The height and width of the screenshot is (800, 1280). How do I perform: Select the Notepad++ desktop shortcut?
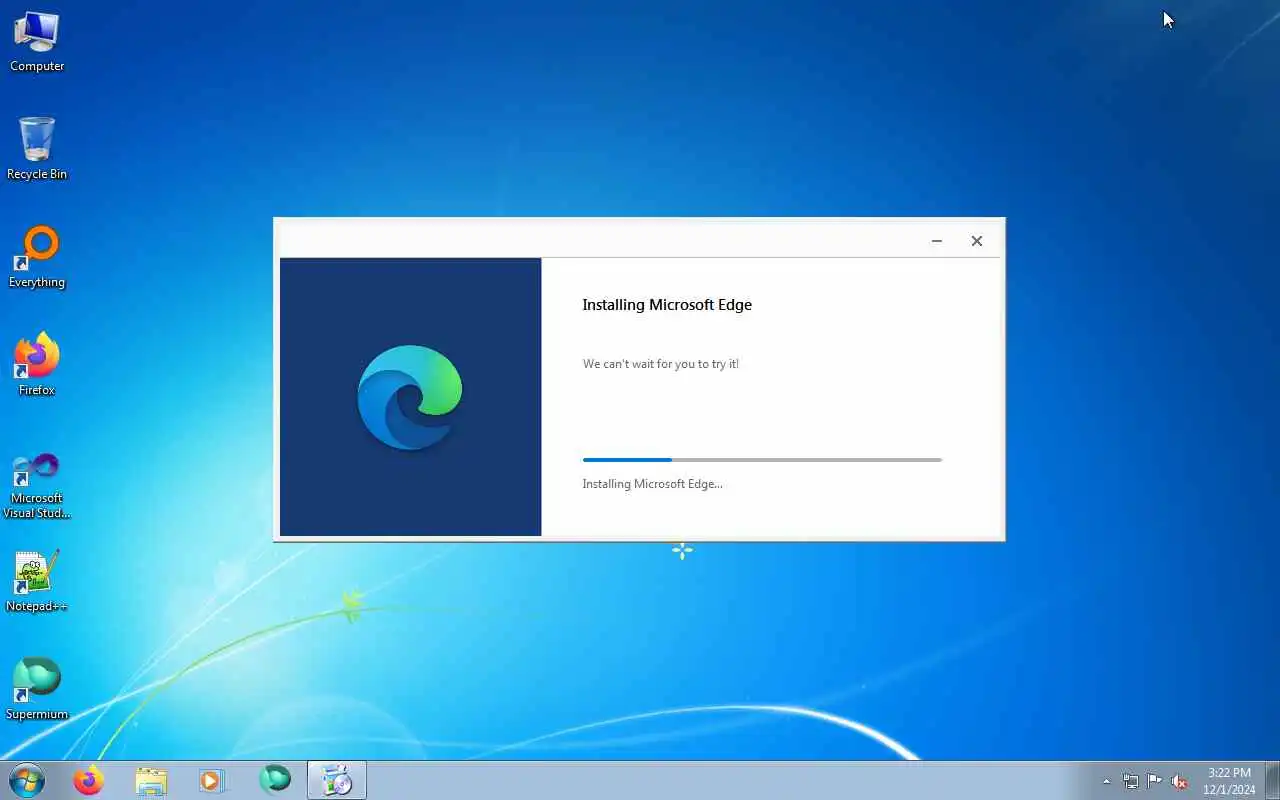(x=37, y=581)
